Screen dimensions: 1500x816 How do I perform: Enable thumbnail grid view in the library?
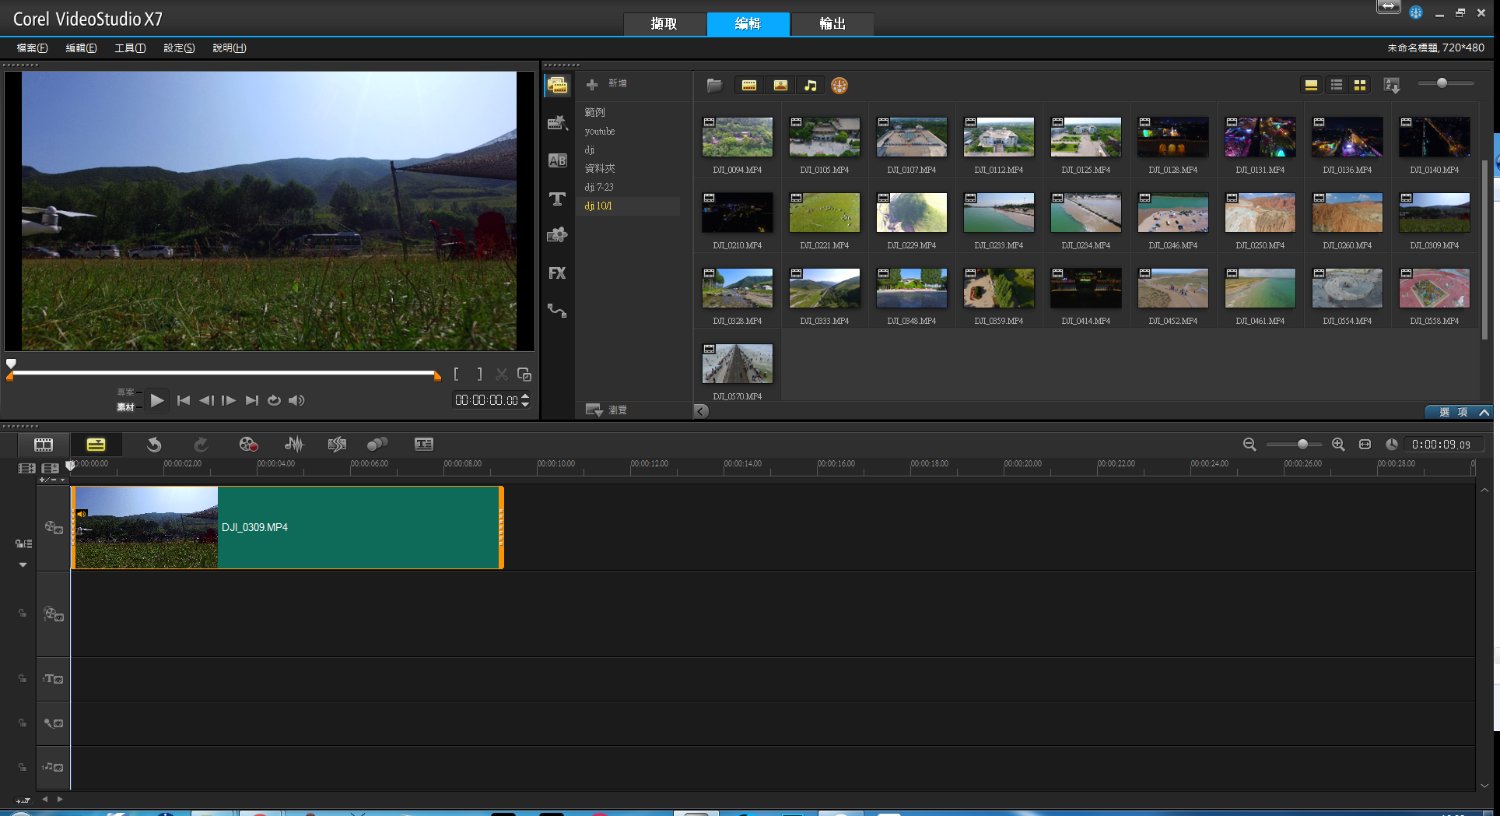[x=1360, y=85]
